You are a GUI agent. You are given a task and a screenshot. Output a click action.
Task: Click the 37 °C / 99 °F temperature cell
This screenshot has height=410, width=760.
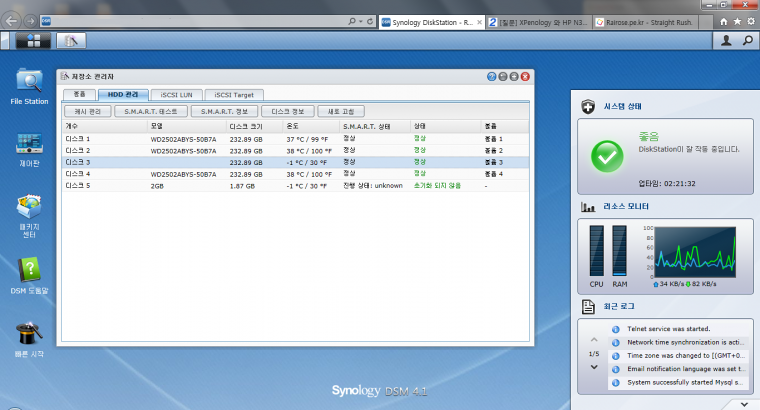point(307,140)
